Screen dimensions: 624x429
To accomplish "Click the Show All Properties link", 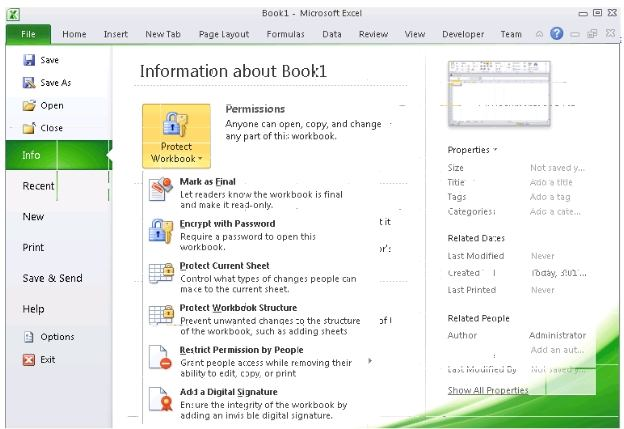I will pos(488,390).
